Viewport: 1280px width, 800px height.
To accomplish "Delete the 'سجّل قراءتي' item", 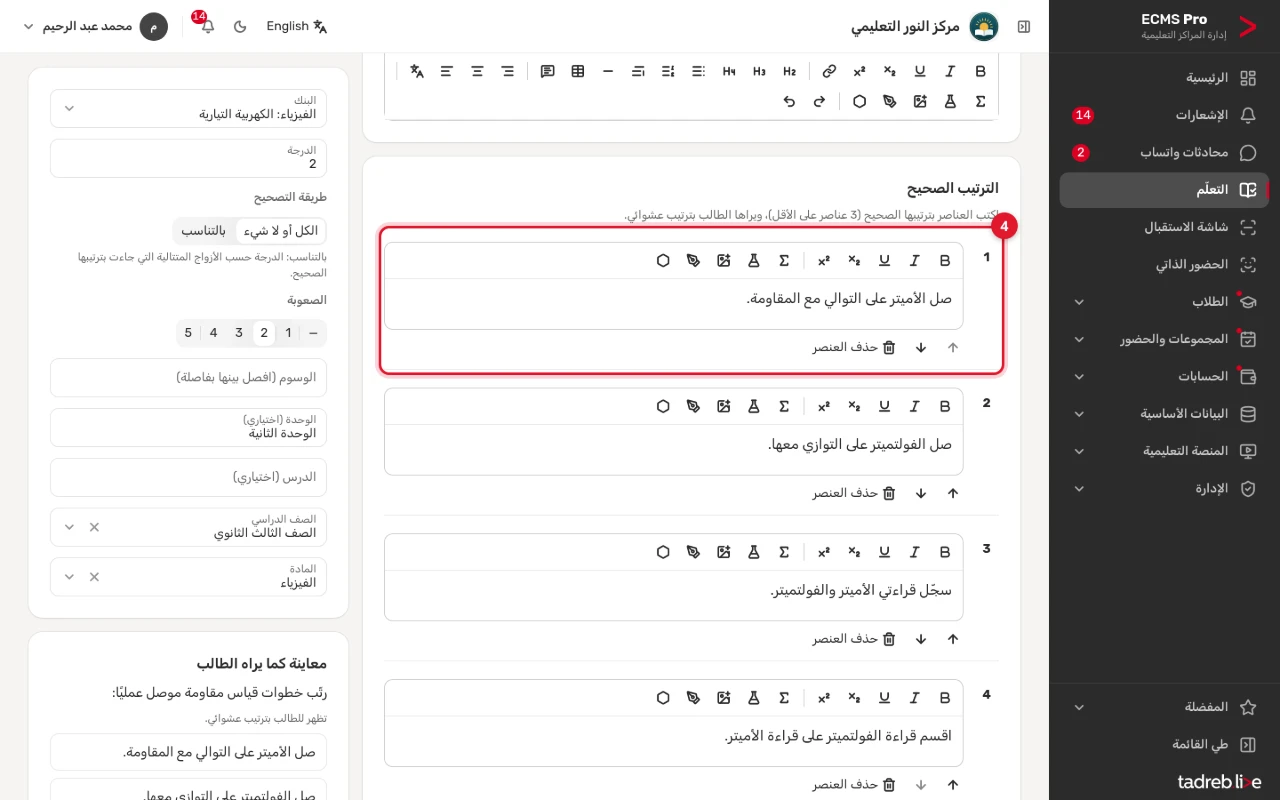I will (854, 639).
